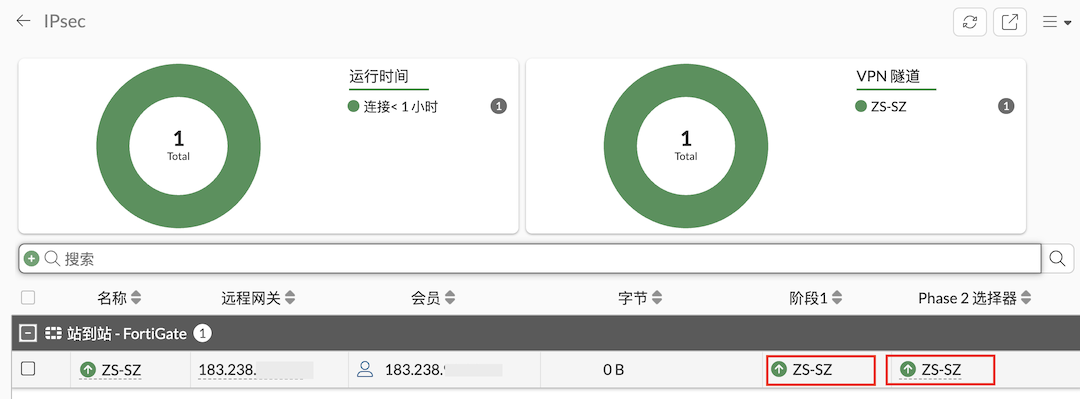Click count badge beside VPN 隧道 ZS-SZ

pyautogui.click(x=1006, y=106)
